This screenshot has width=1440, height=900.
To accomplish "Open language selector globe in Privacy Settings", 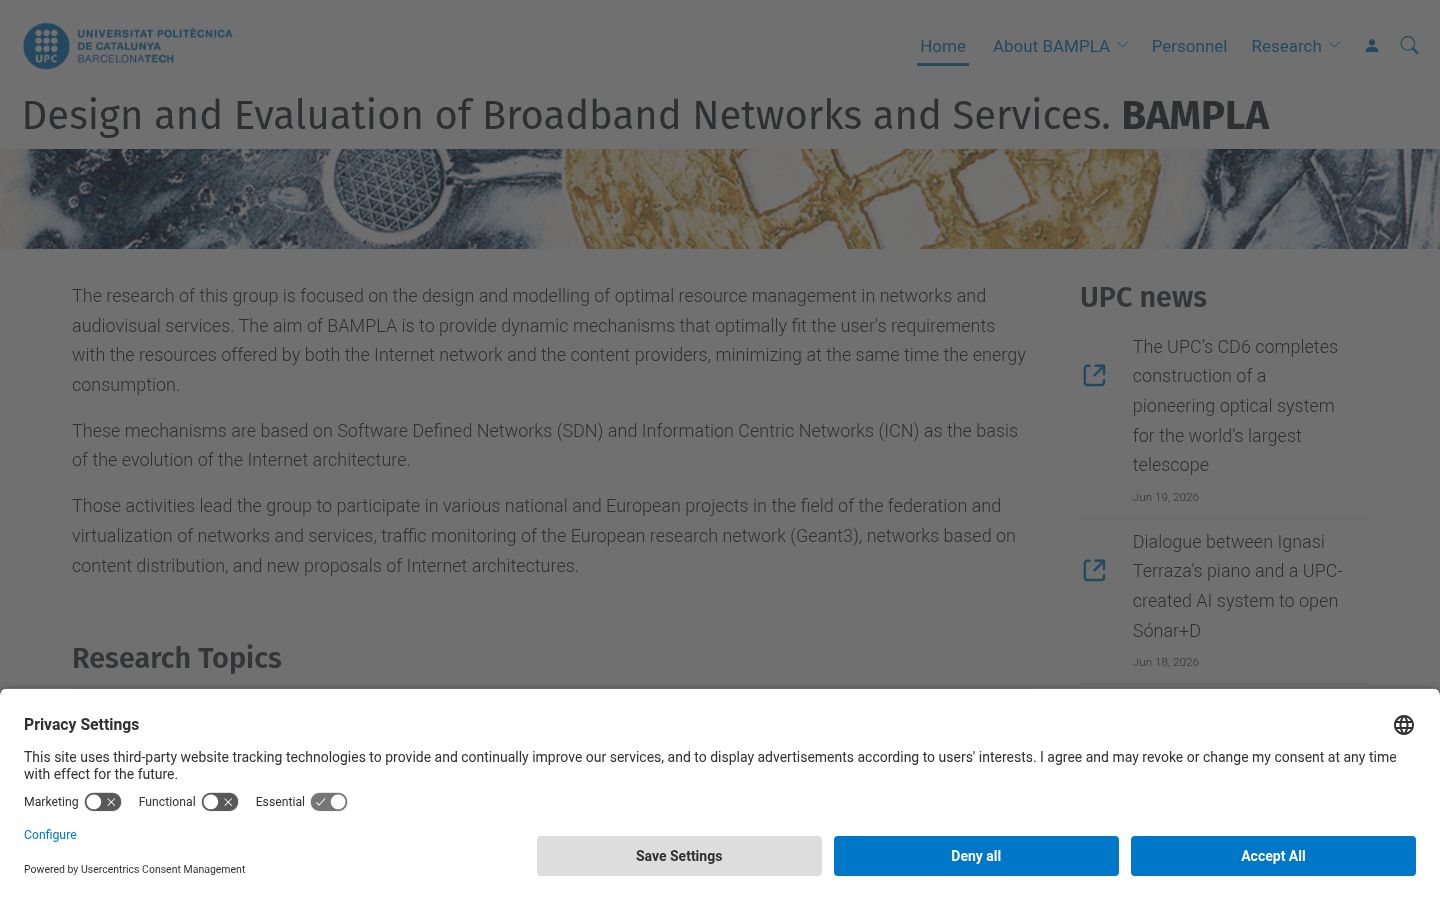I will coord(1404,725).
